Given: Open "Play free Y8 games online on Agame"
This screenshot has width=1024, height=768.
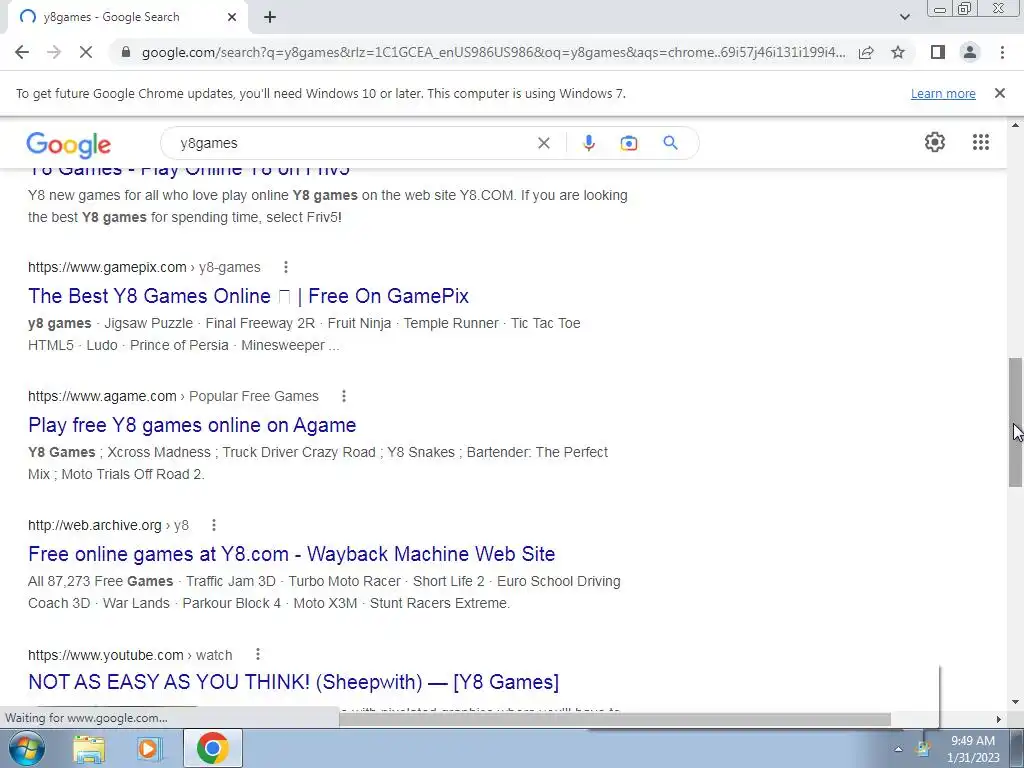Looking at the screenshot, I should (192, 425).
